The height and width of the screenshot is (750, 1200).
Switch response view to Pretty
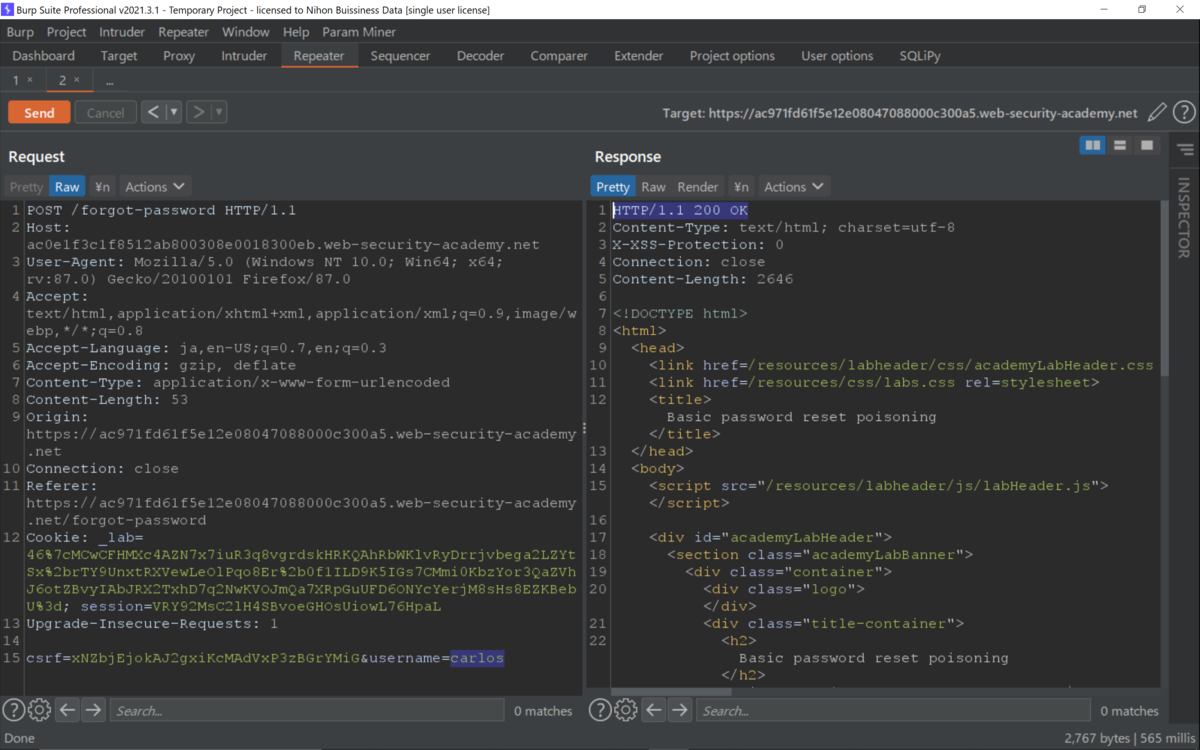pos(613,187)
